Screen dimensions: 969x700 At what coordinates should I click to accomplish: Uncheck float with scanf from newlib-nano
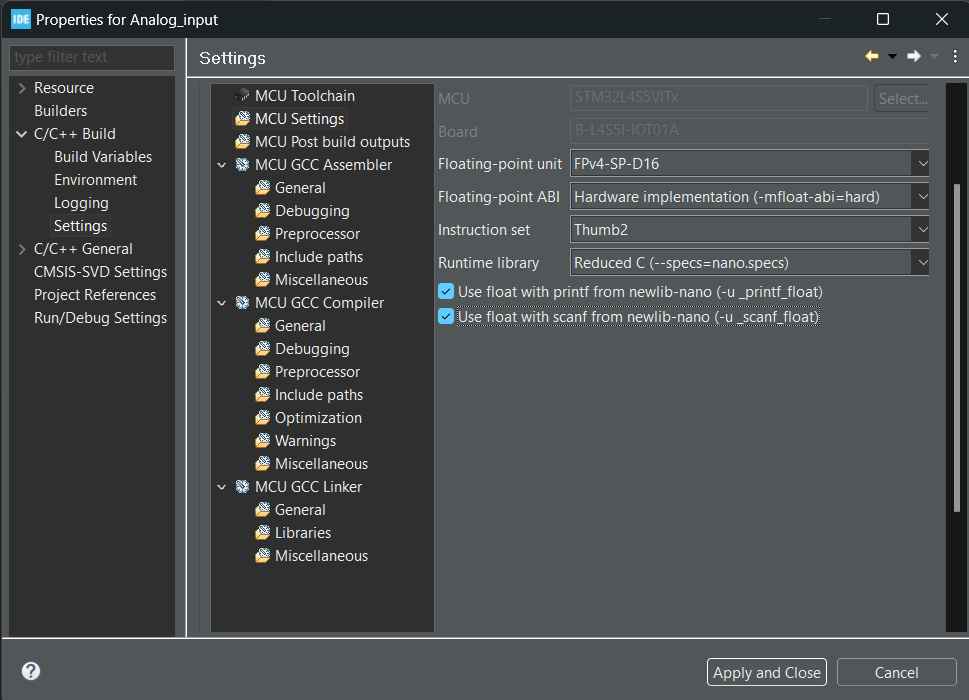tap(446, 317)
